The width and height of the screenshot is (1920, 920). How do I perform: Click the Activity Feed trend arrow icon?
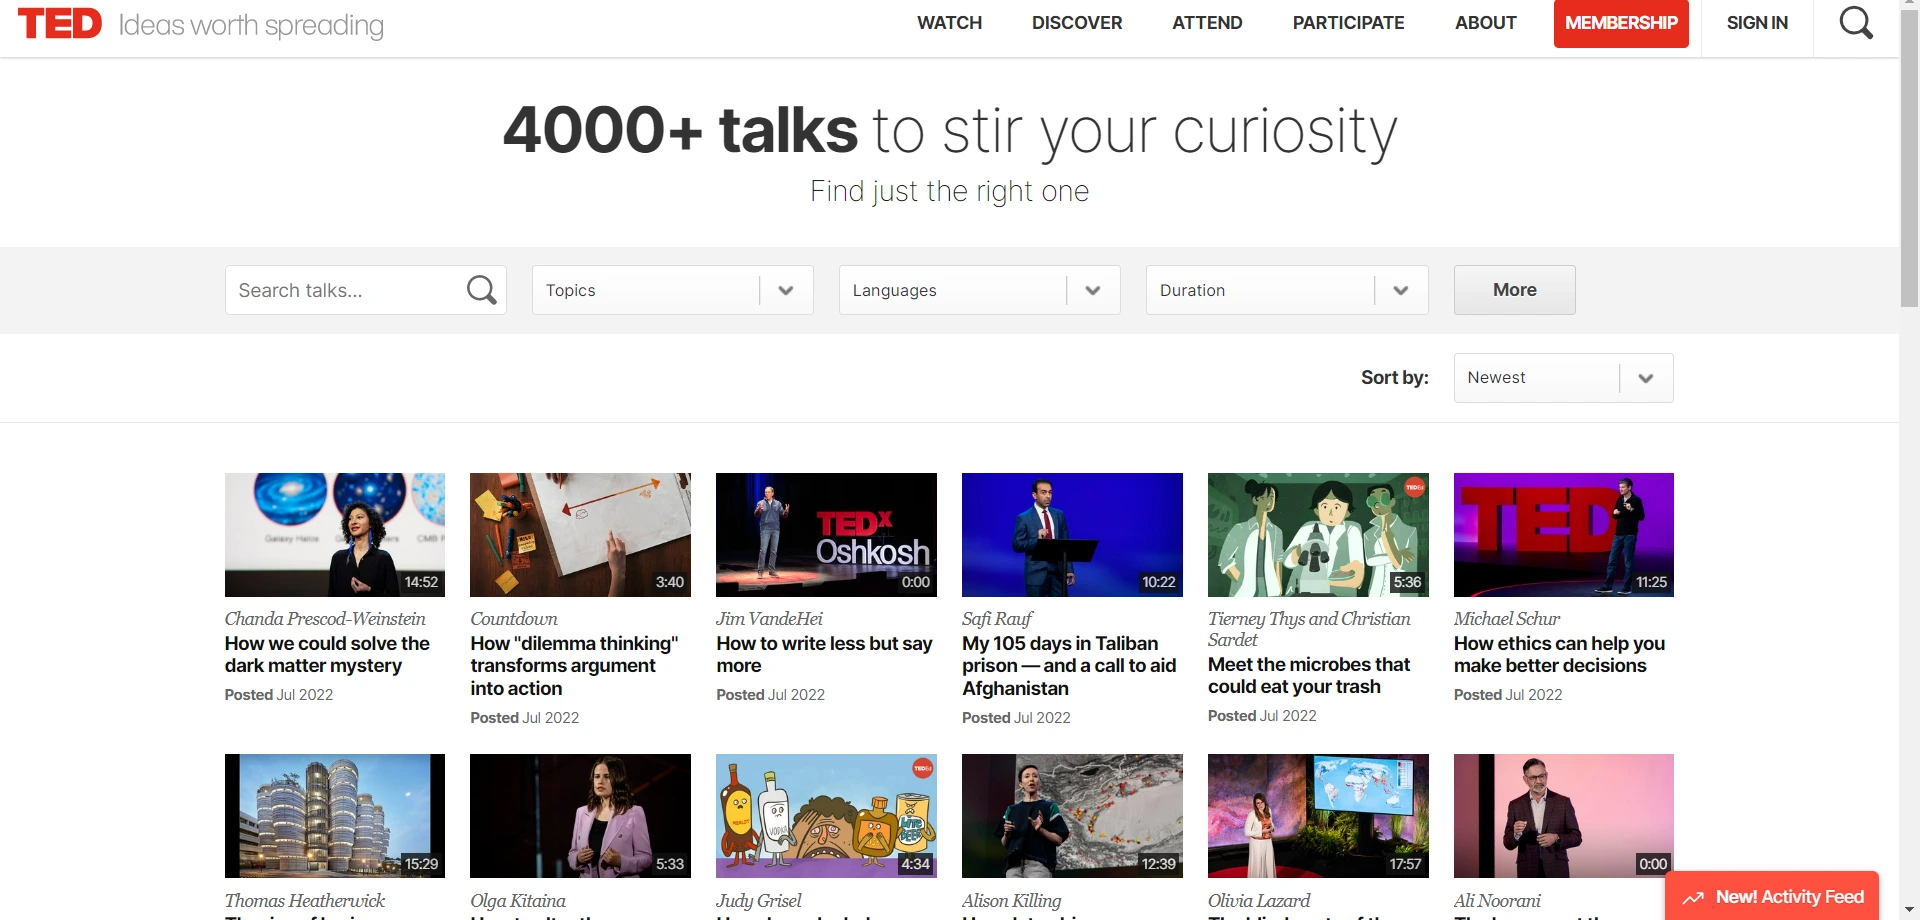tap(1693, 898)
